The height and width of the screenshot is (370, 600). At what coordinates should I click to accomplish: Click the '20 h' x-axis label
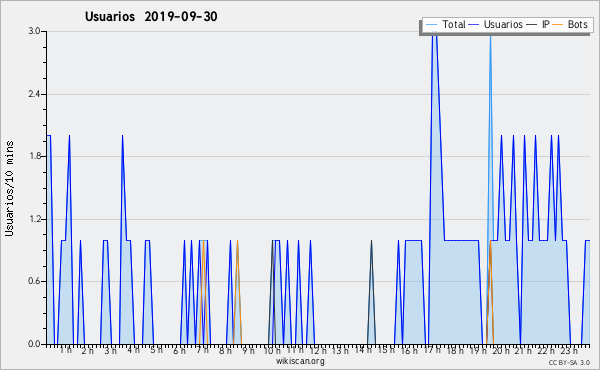(x=501, y=350)
